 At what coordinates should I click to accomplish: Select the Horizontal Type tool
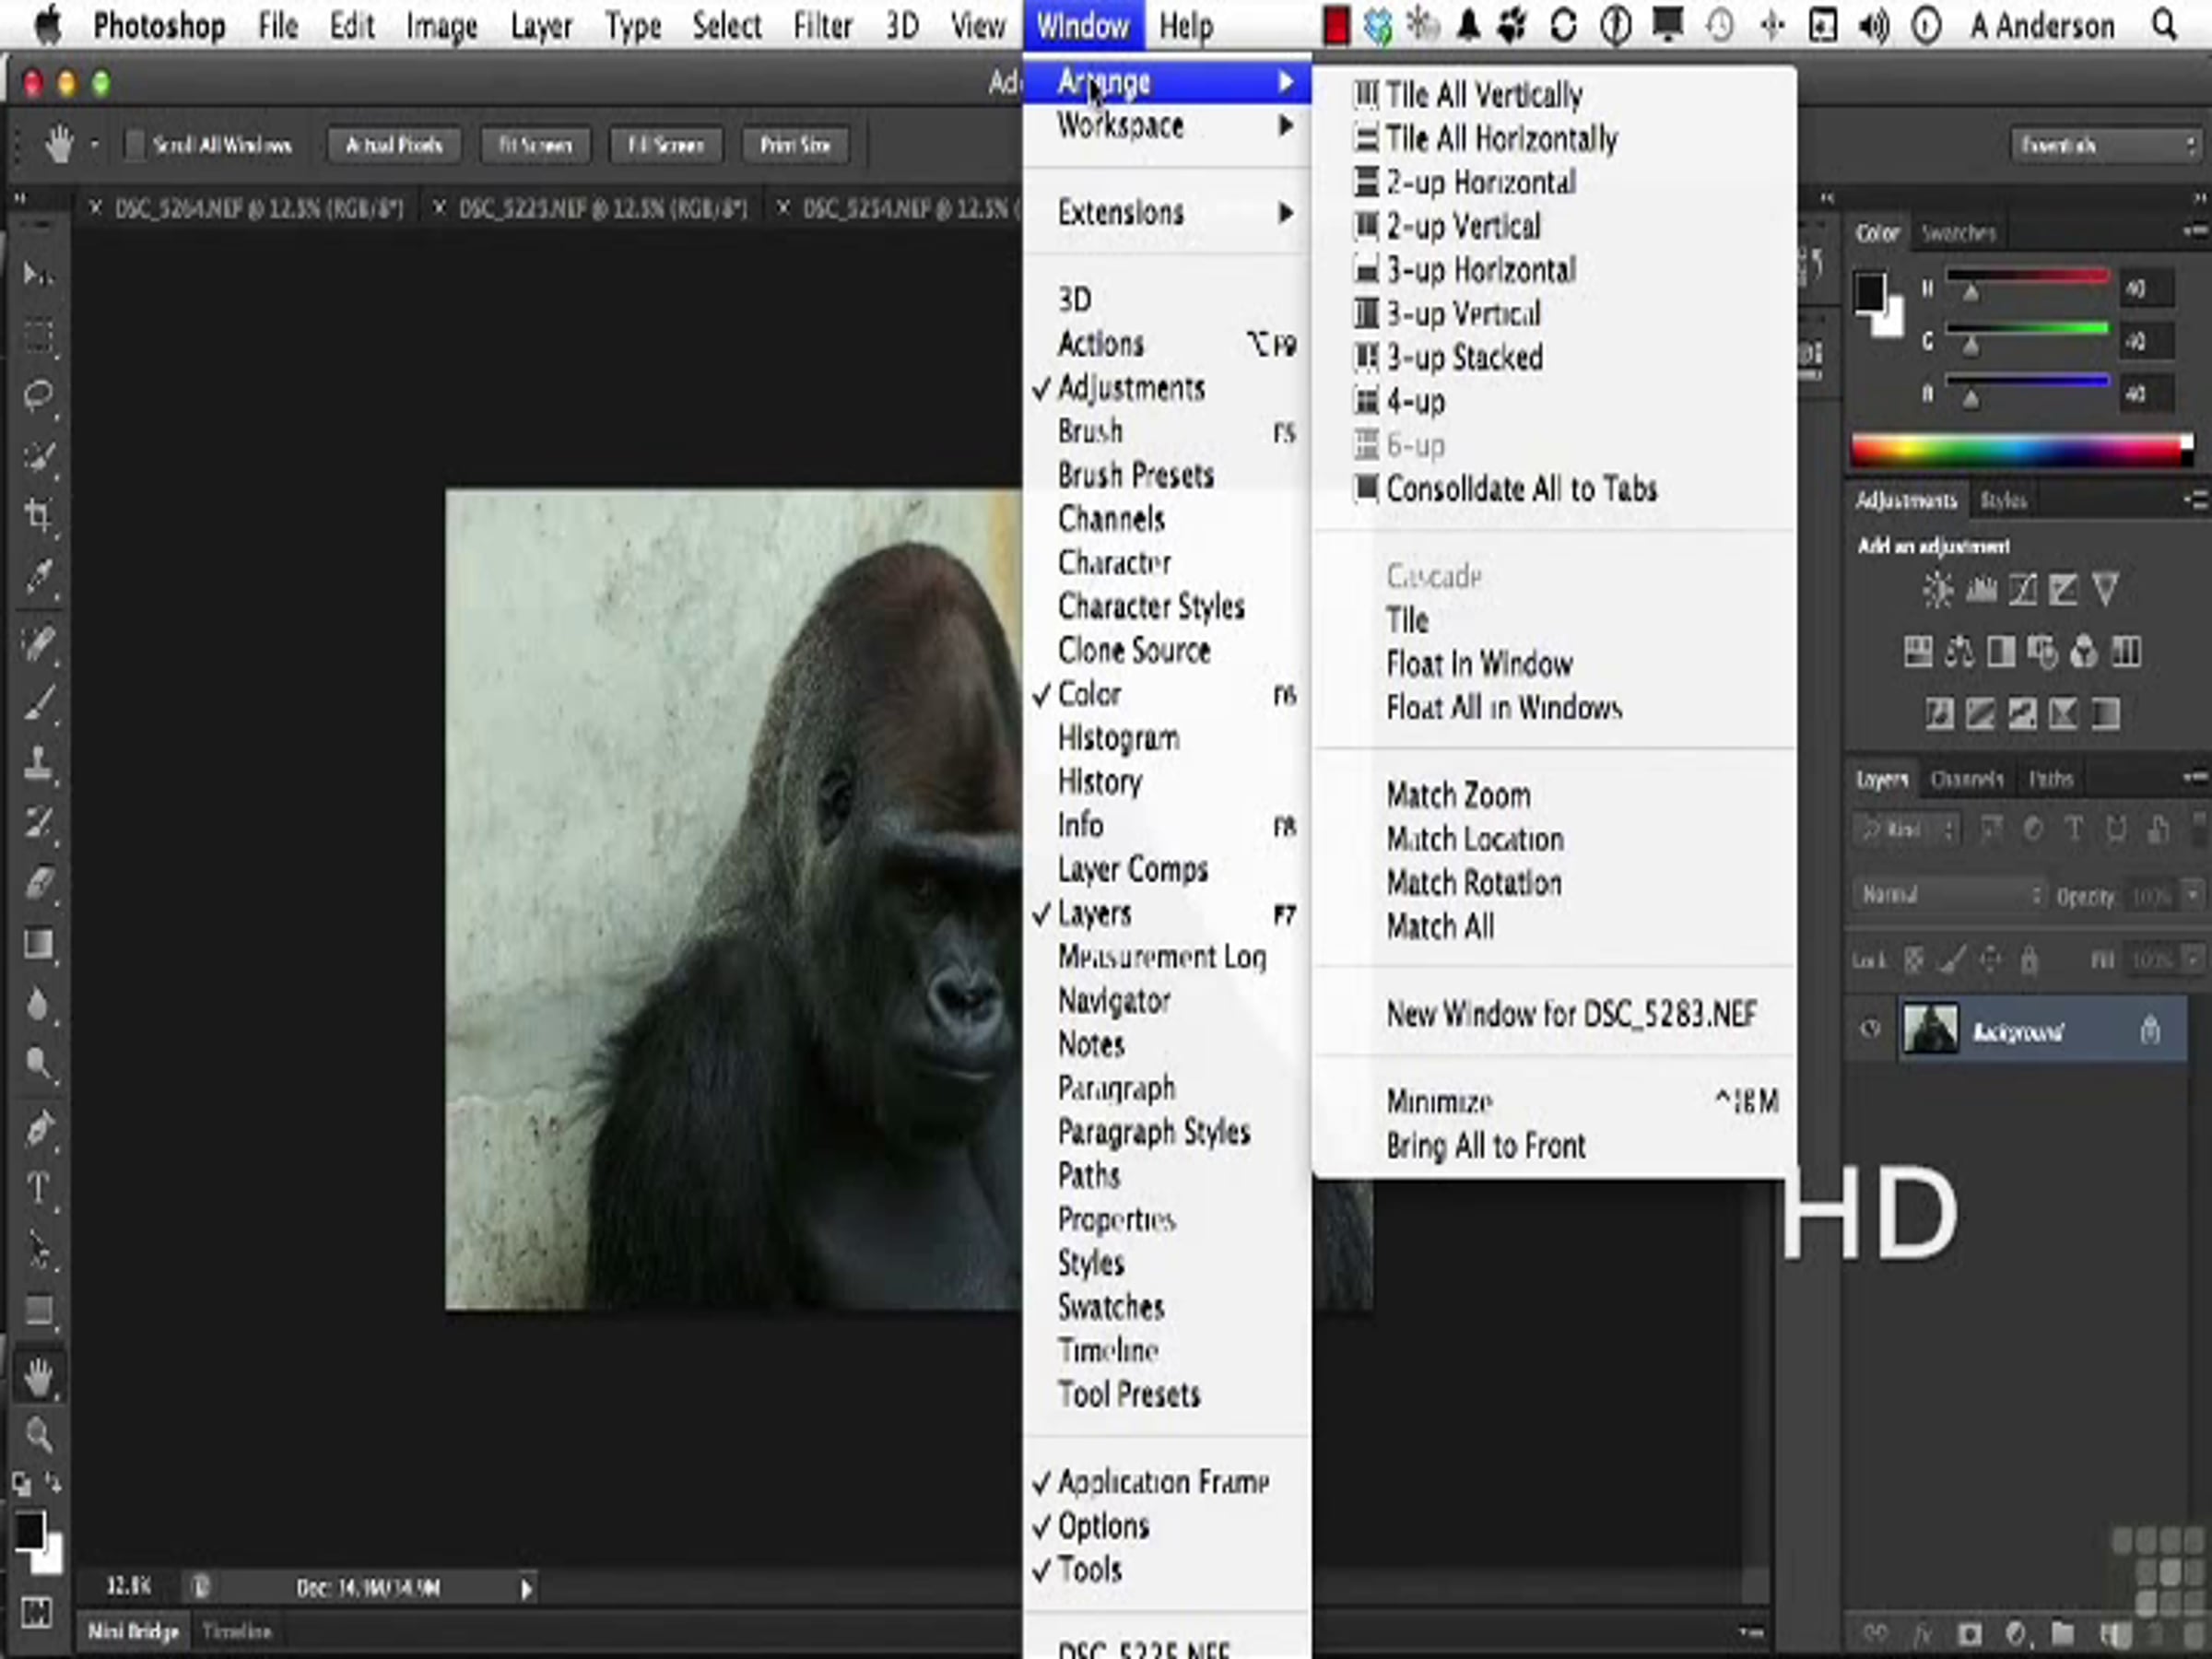pyautogui.click(x=38, y=1188)
